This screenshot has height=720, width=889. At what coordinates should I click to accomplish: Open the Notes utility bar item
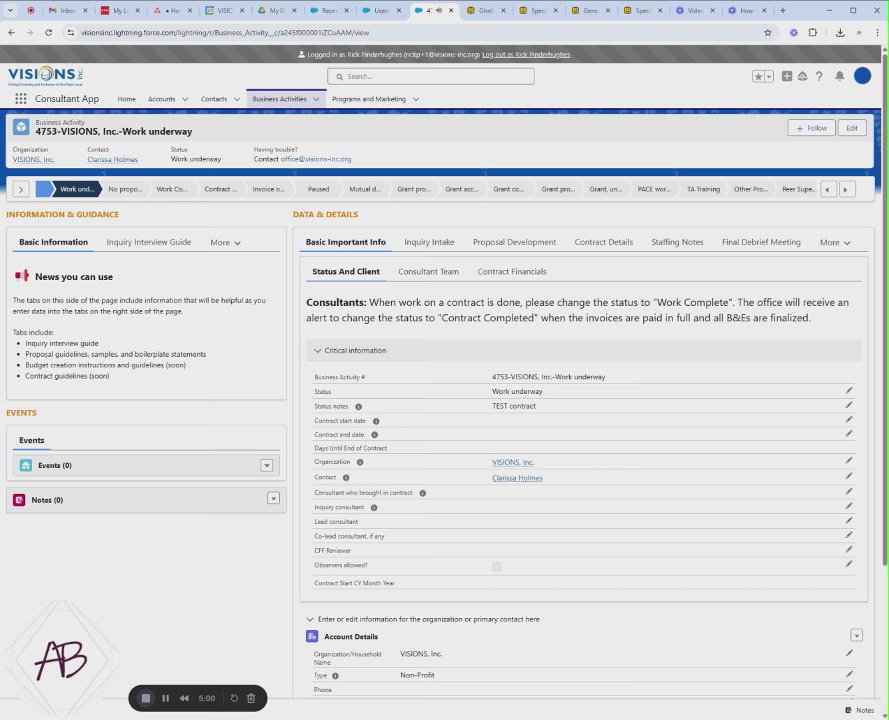point(860,710)
